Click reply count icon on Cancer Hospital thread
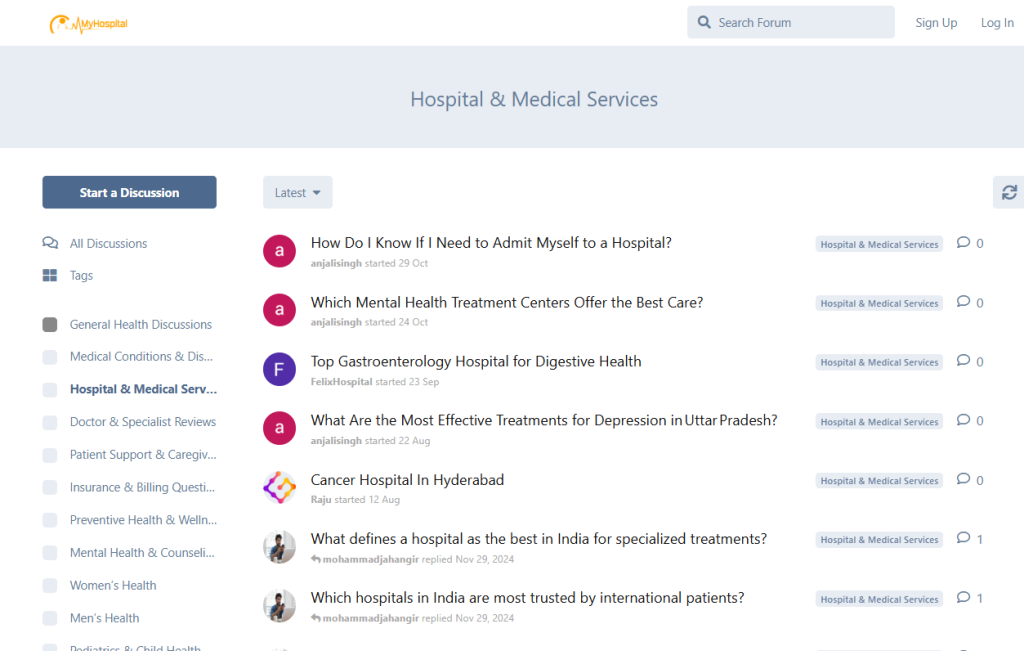The width and height of the screenshot is (1024, 651). [963, 480]
